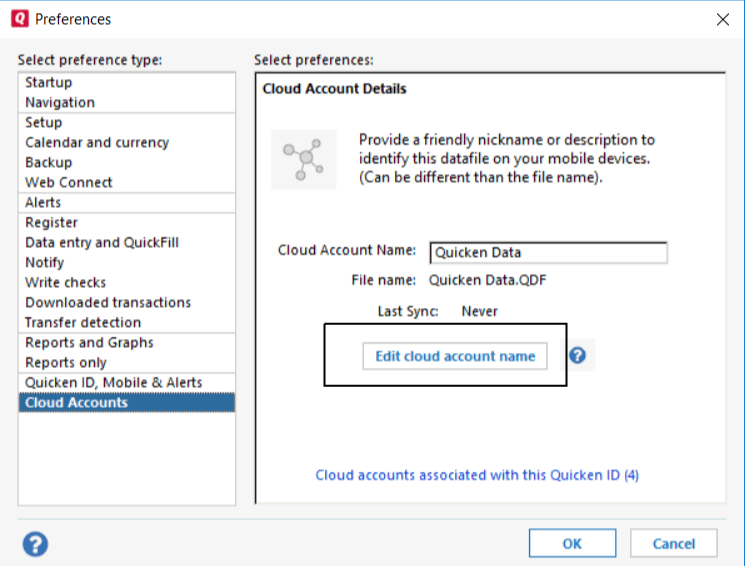Click the Cloud Account Name input field

[548, 252]
